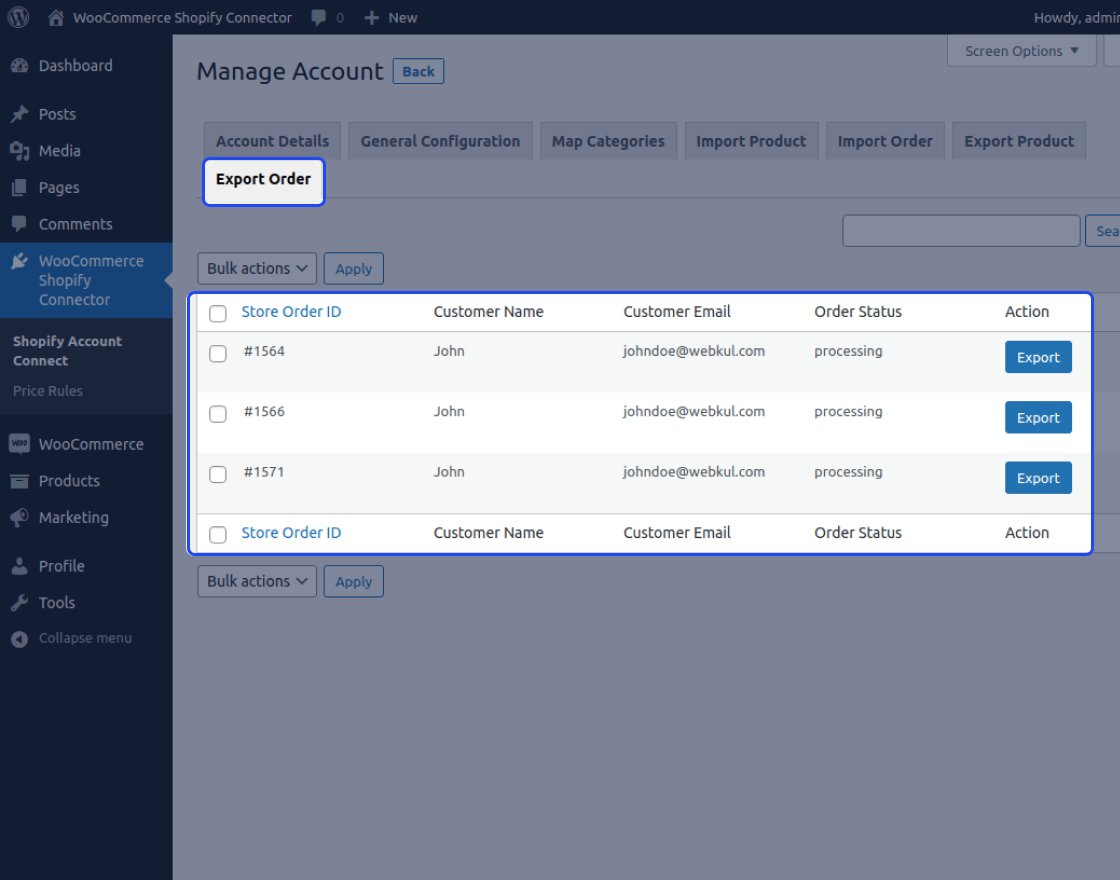Switch to the General Configuration tab
1120x880 pixels.
coord(440,141)
